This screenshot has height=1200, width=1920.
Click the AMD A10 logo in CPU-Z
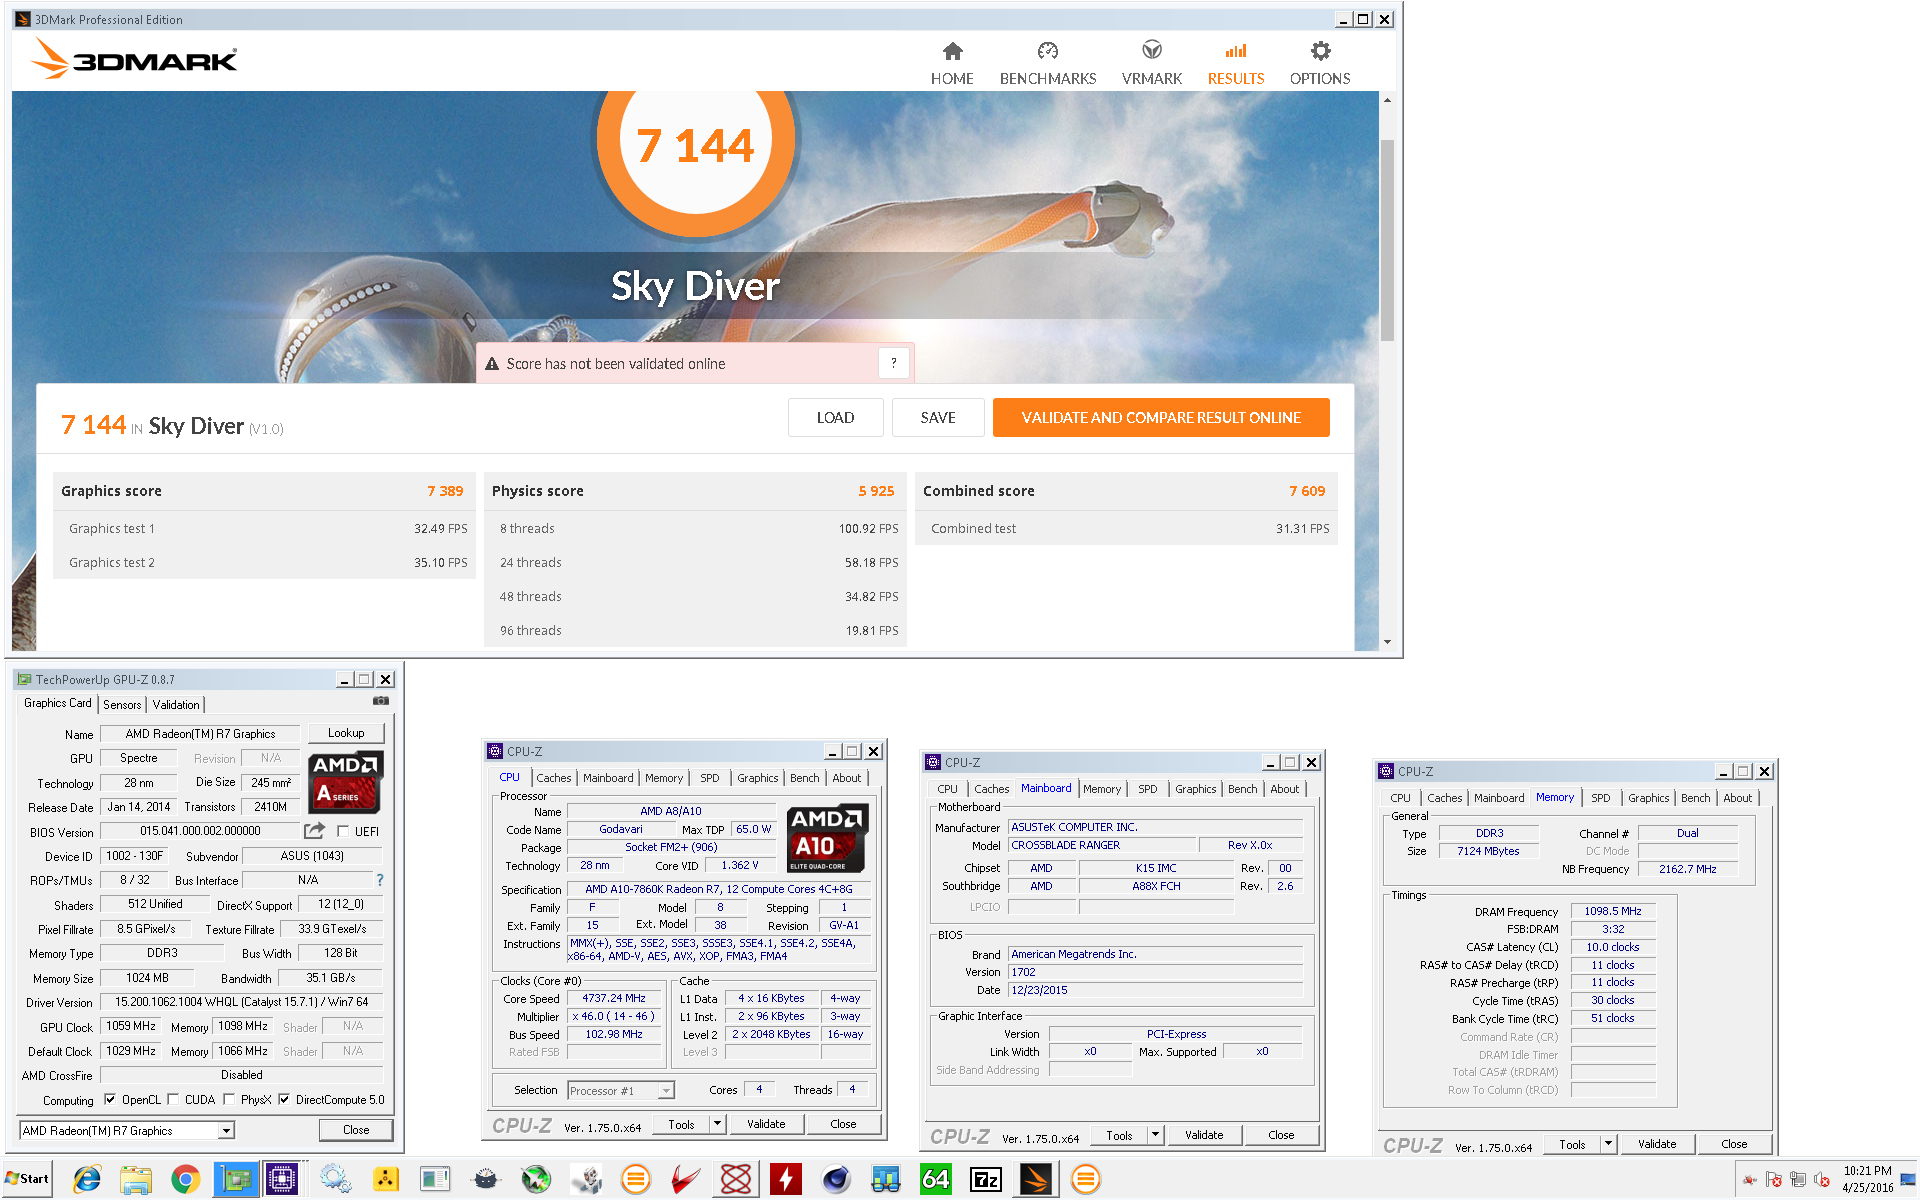point(826,838)
